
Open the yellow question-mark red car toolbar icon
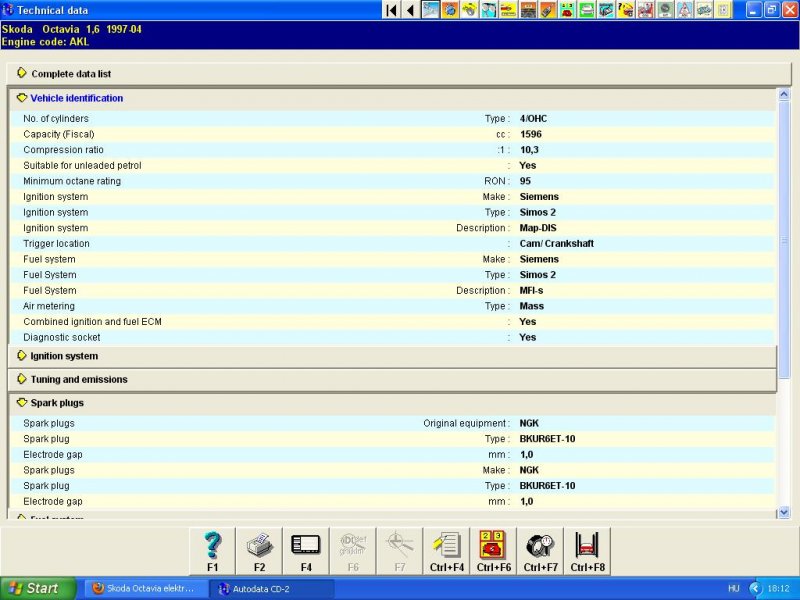(x=626, y=10)
